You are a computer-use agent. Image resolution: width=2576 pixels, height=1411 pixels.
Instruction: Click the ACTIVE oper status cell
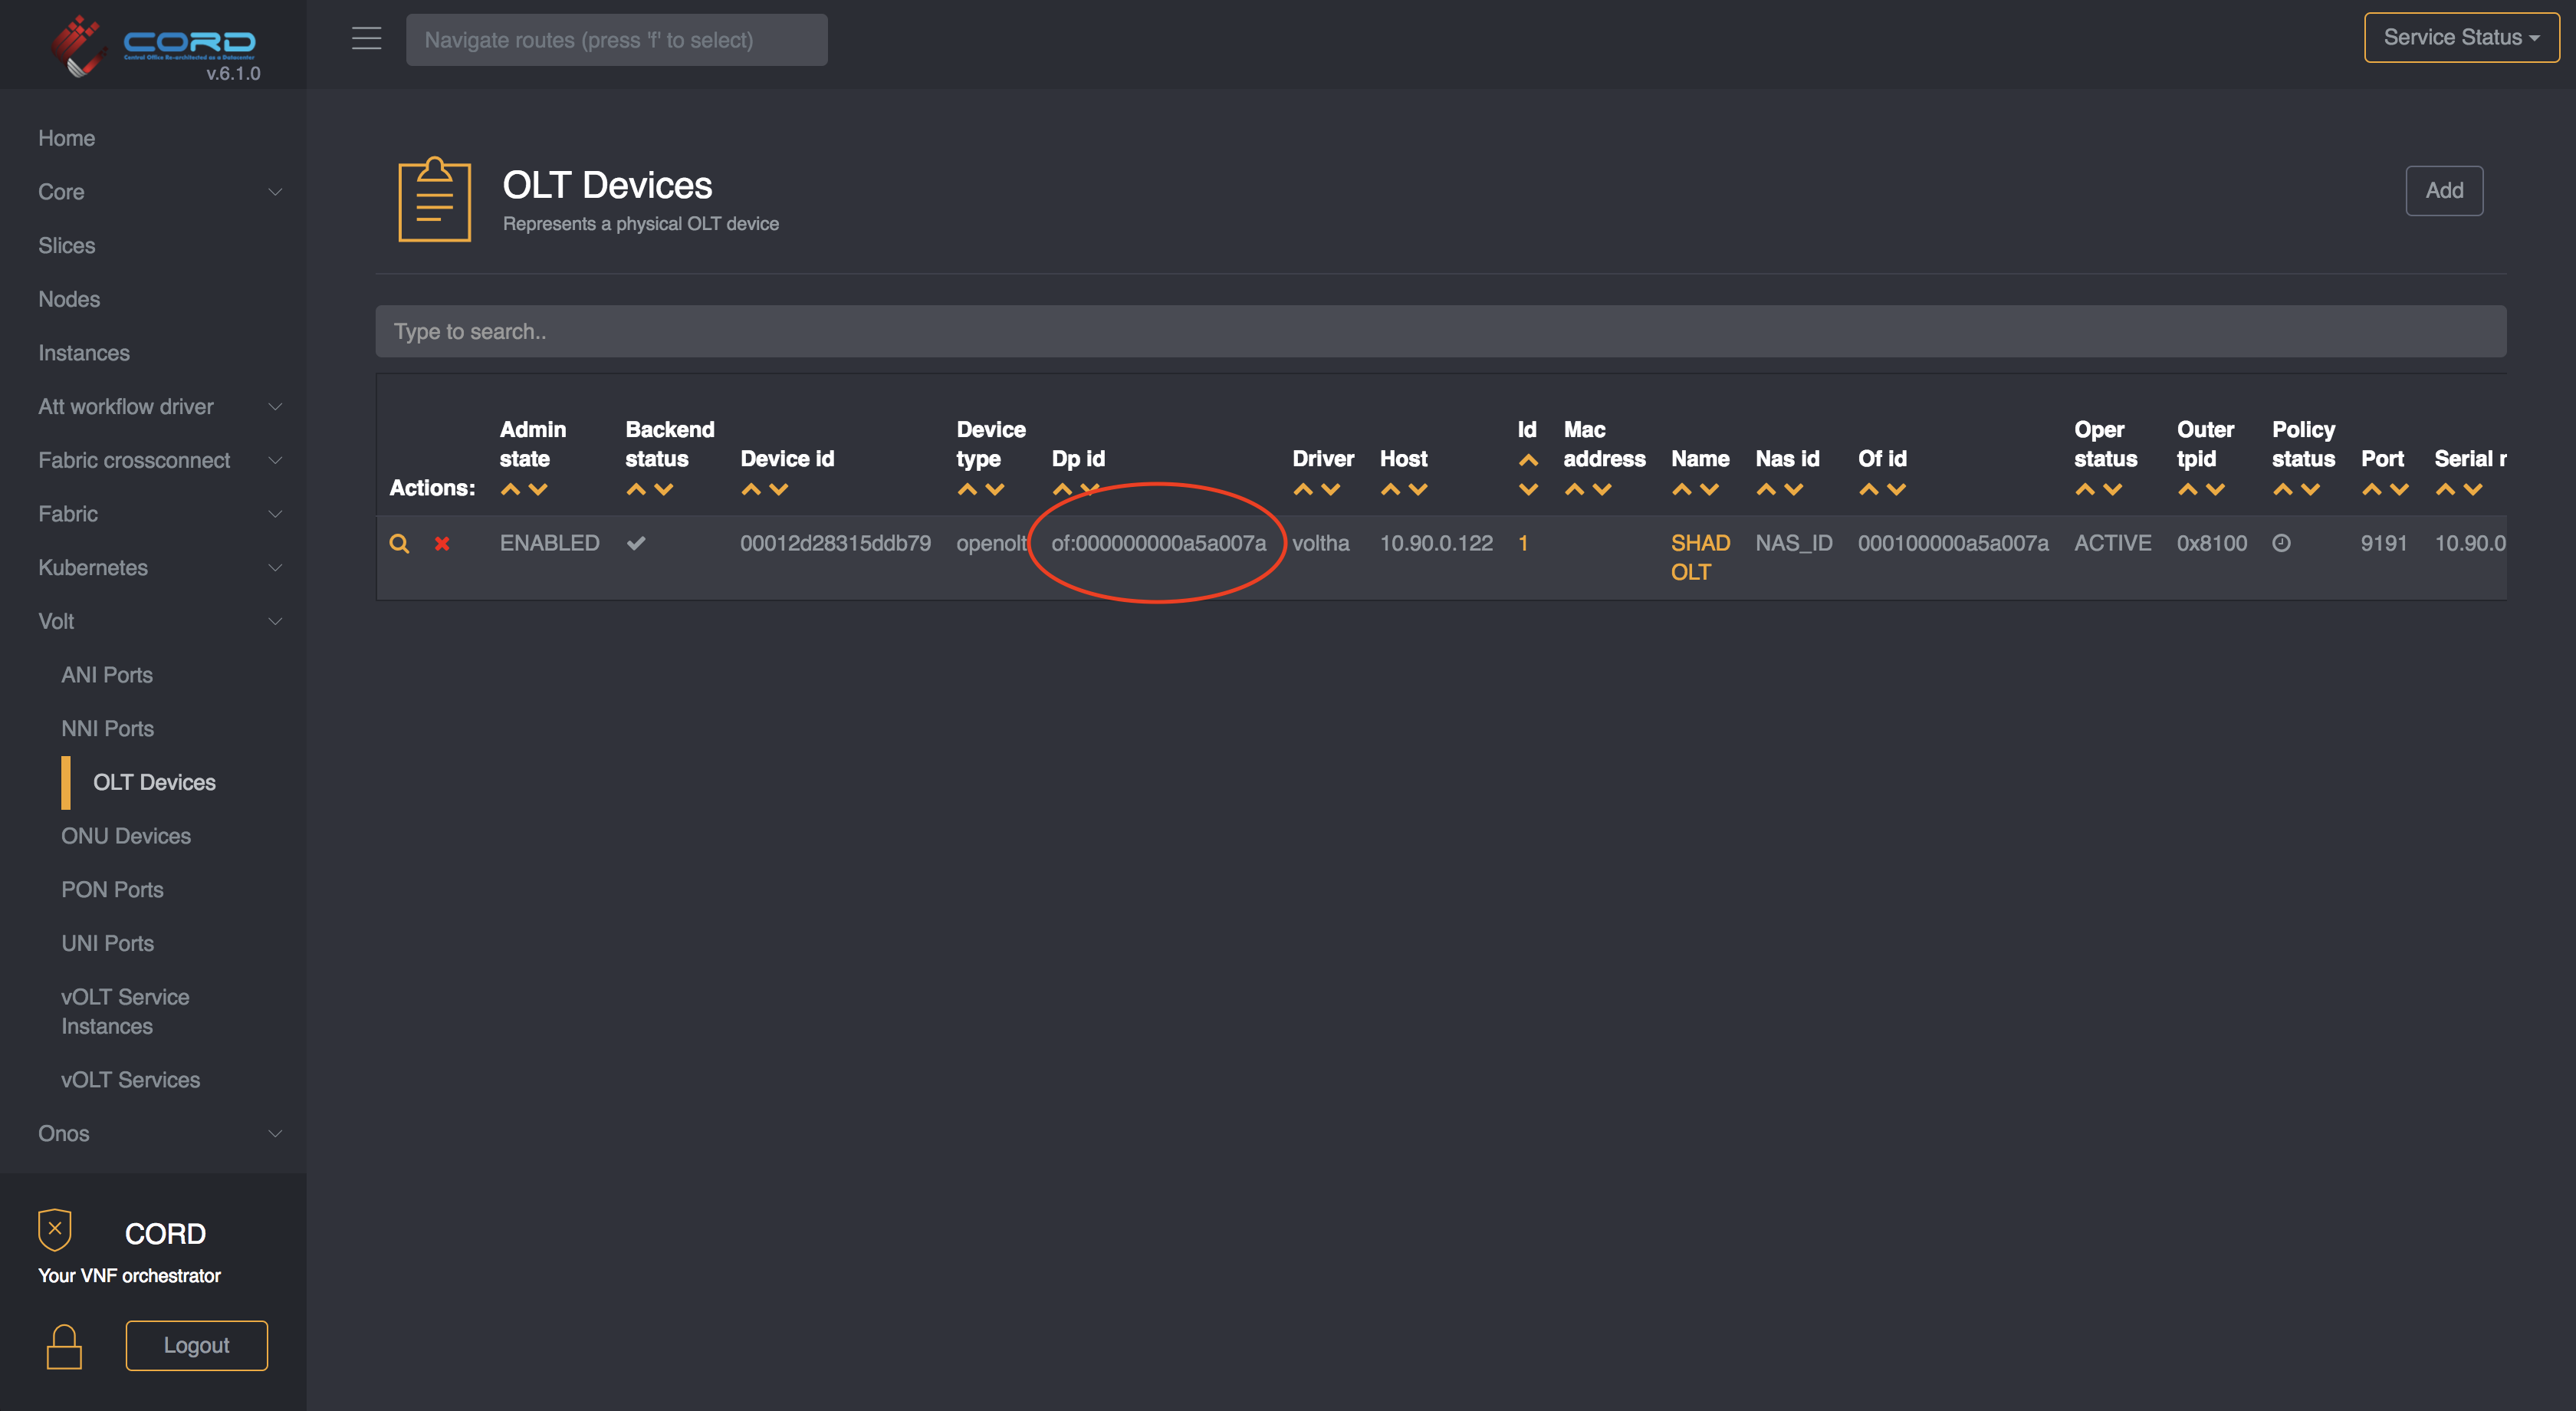2112,543
